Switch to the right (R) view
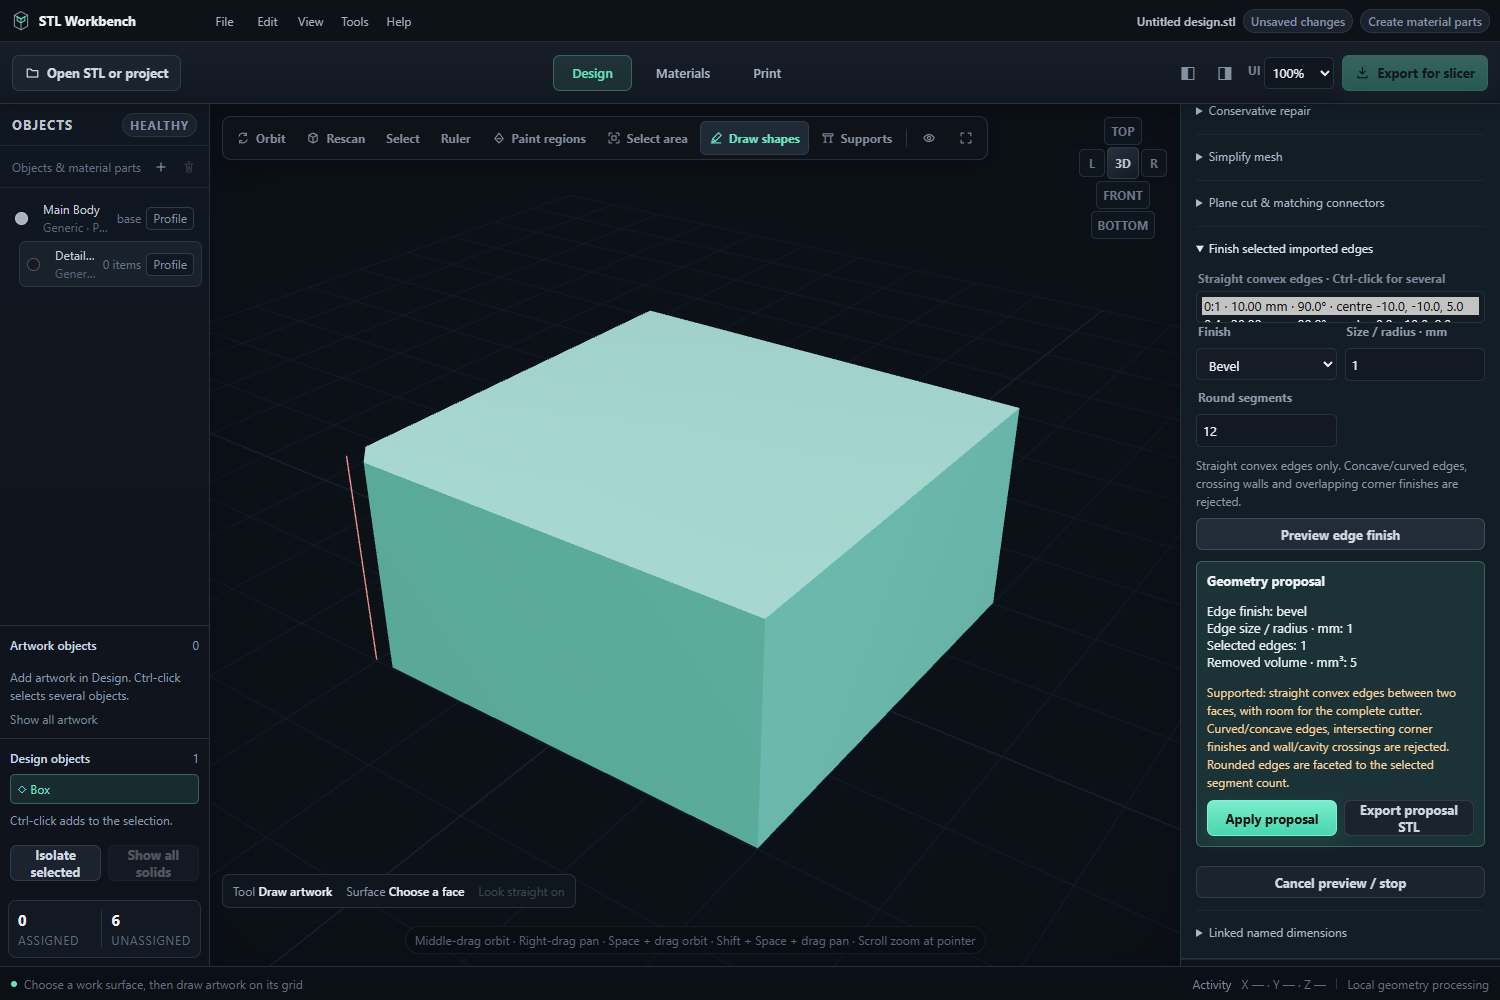The width and height of the screenshot is (1500, 1000). click(x=1154, y=163)
